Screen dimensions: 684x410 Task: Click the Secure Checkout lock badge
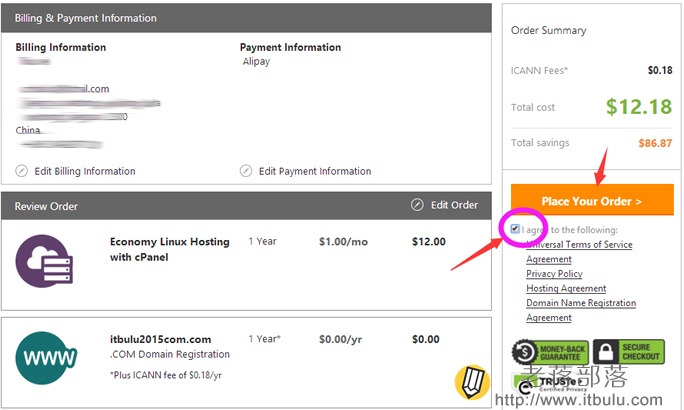pyautogui.click(x=629, y=352)
